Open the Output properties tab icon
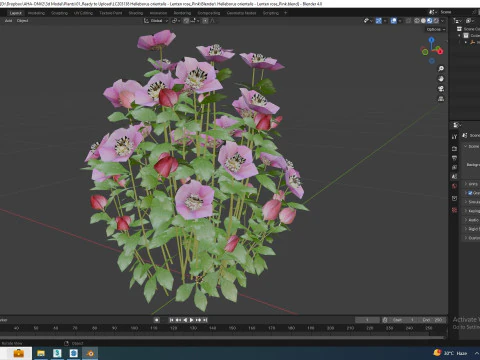Image resolution: width=480 pixels, height=360 pixels. (454, 158)
